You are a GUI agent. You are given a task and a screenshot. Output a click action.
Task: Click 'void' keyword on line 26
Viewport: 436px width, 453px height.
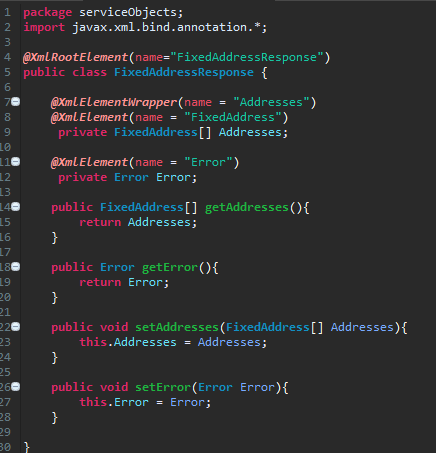click(114, 387)
